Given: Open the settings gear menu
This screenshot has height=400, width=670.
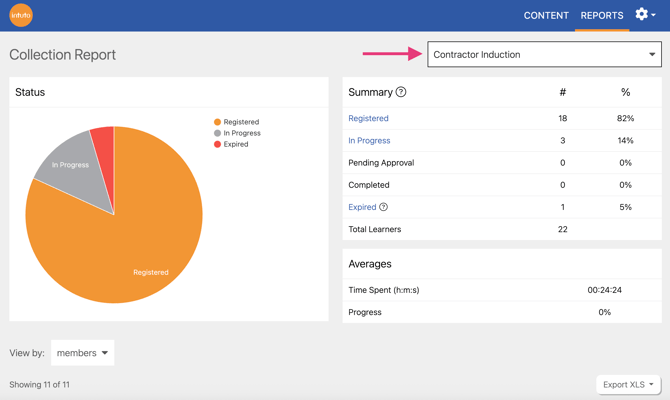Looking at the screenshot, I should pos(642,15).
